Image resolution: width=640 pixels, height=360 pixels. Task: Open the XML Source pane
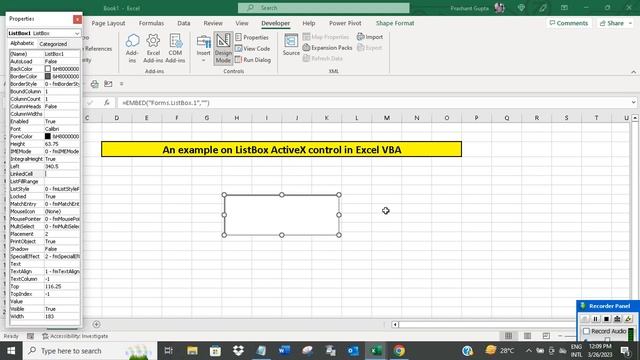[x=291, y=45]
